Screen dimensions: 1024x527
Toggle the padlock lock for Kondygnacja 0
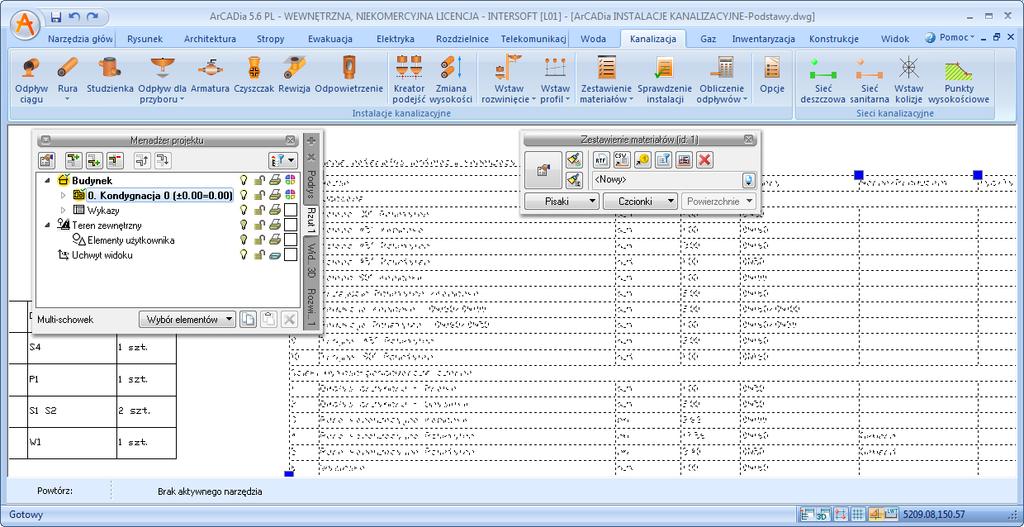[259, 195]
